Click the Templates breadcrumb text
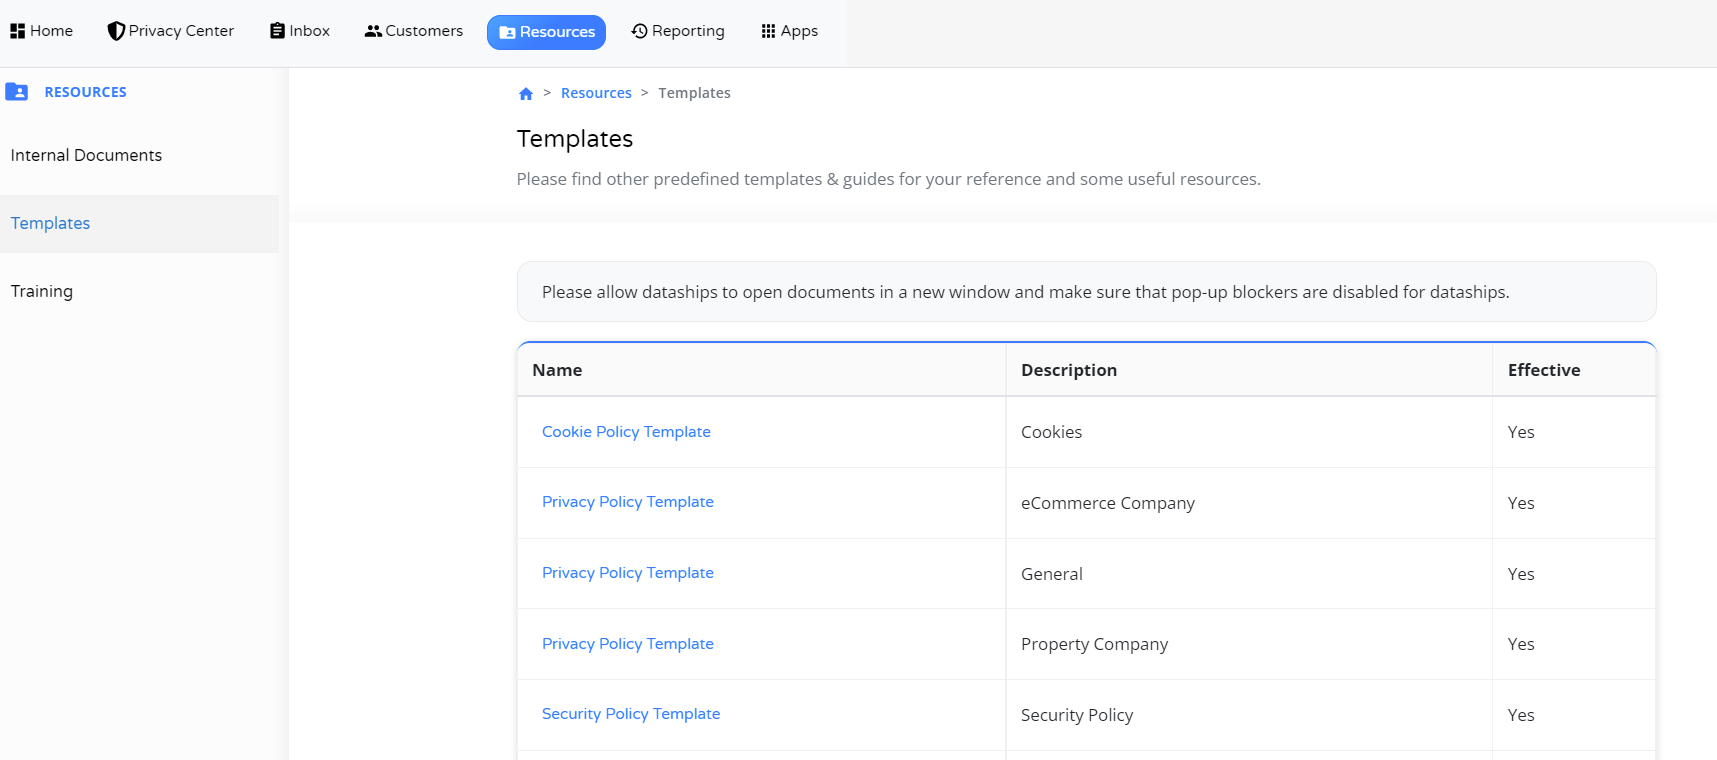Screen dimensions: 1717x760 pyautogui.click(x=694, y=93)
